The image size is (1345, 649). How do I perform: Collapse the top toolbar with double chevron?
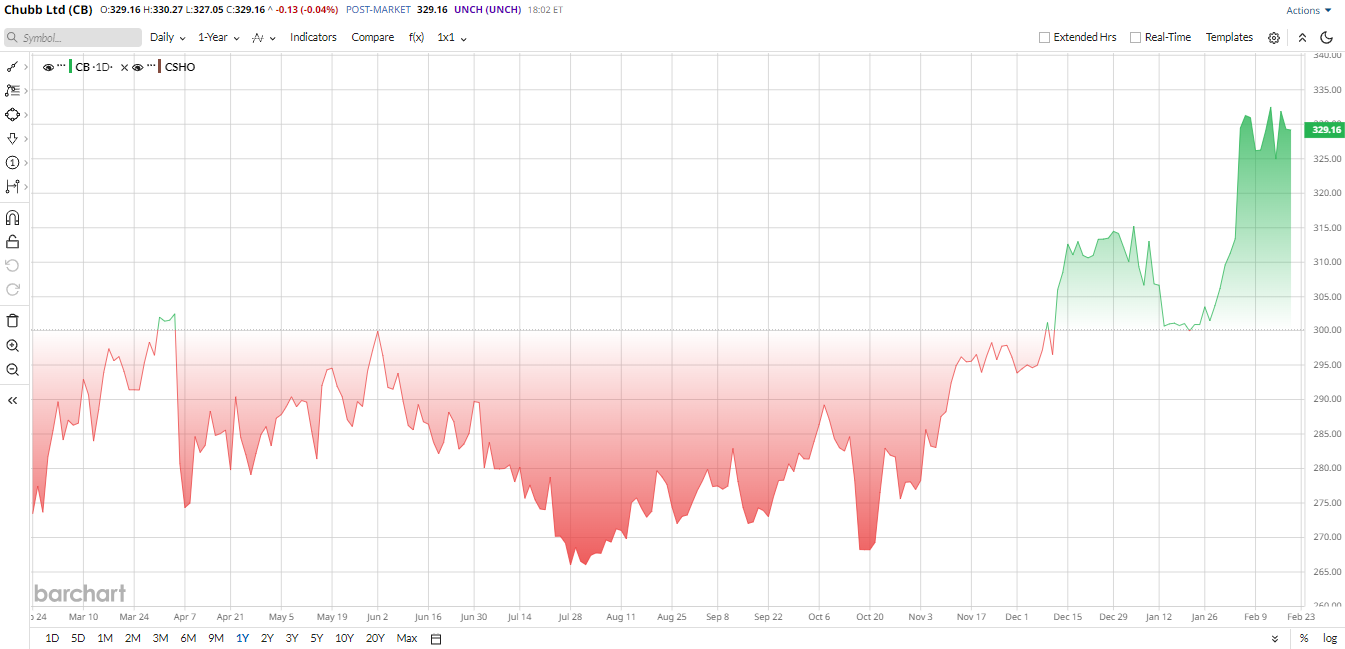coord(1302,37)
